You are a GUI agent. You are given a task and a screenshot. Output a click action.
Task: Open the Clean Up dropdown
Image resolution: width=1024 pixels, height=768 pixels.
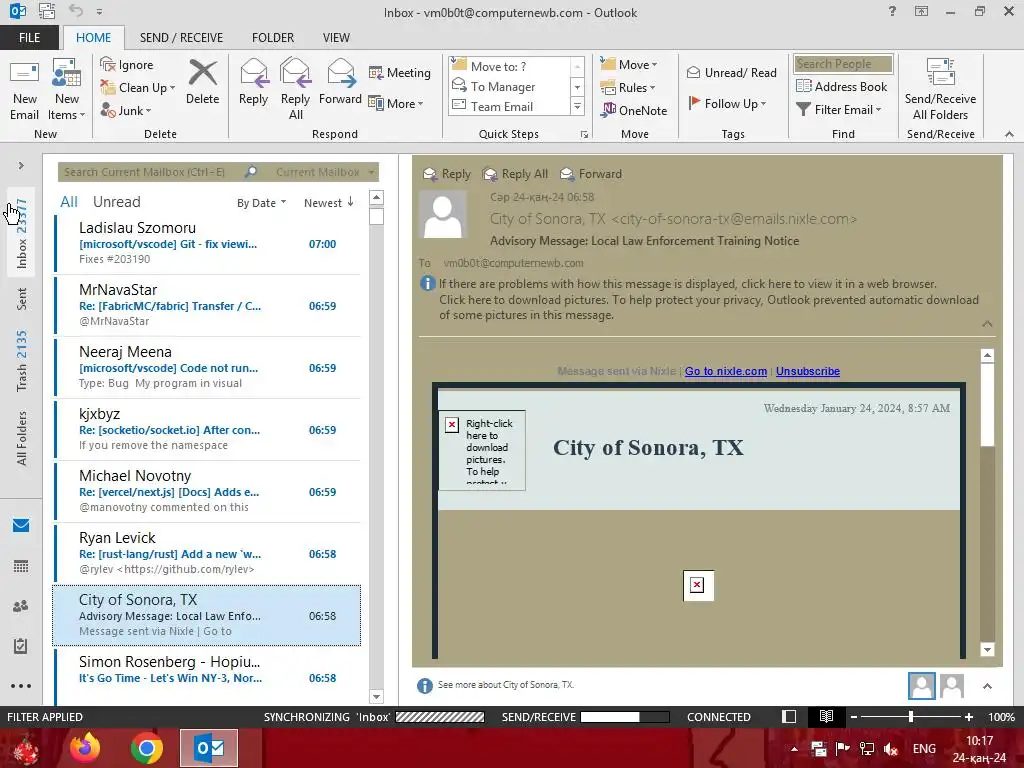pos(138,88)
